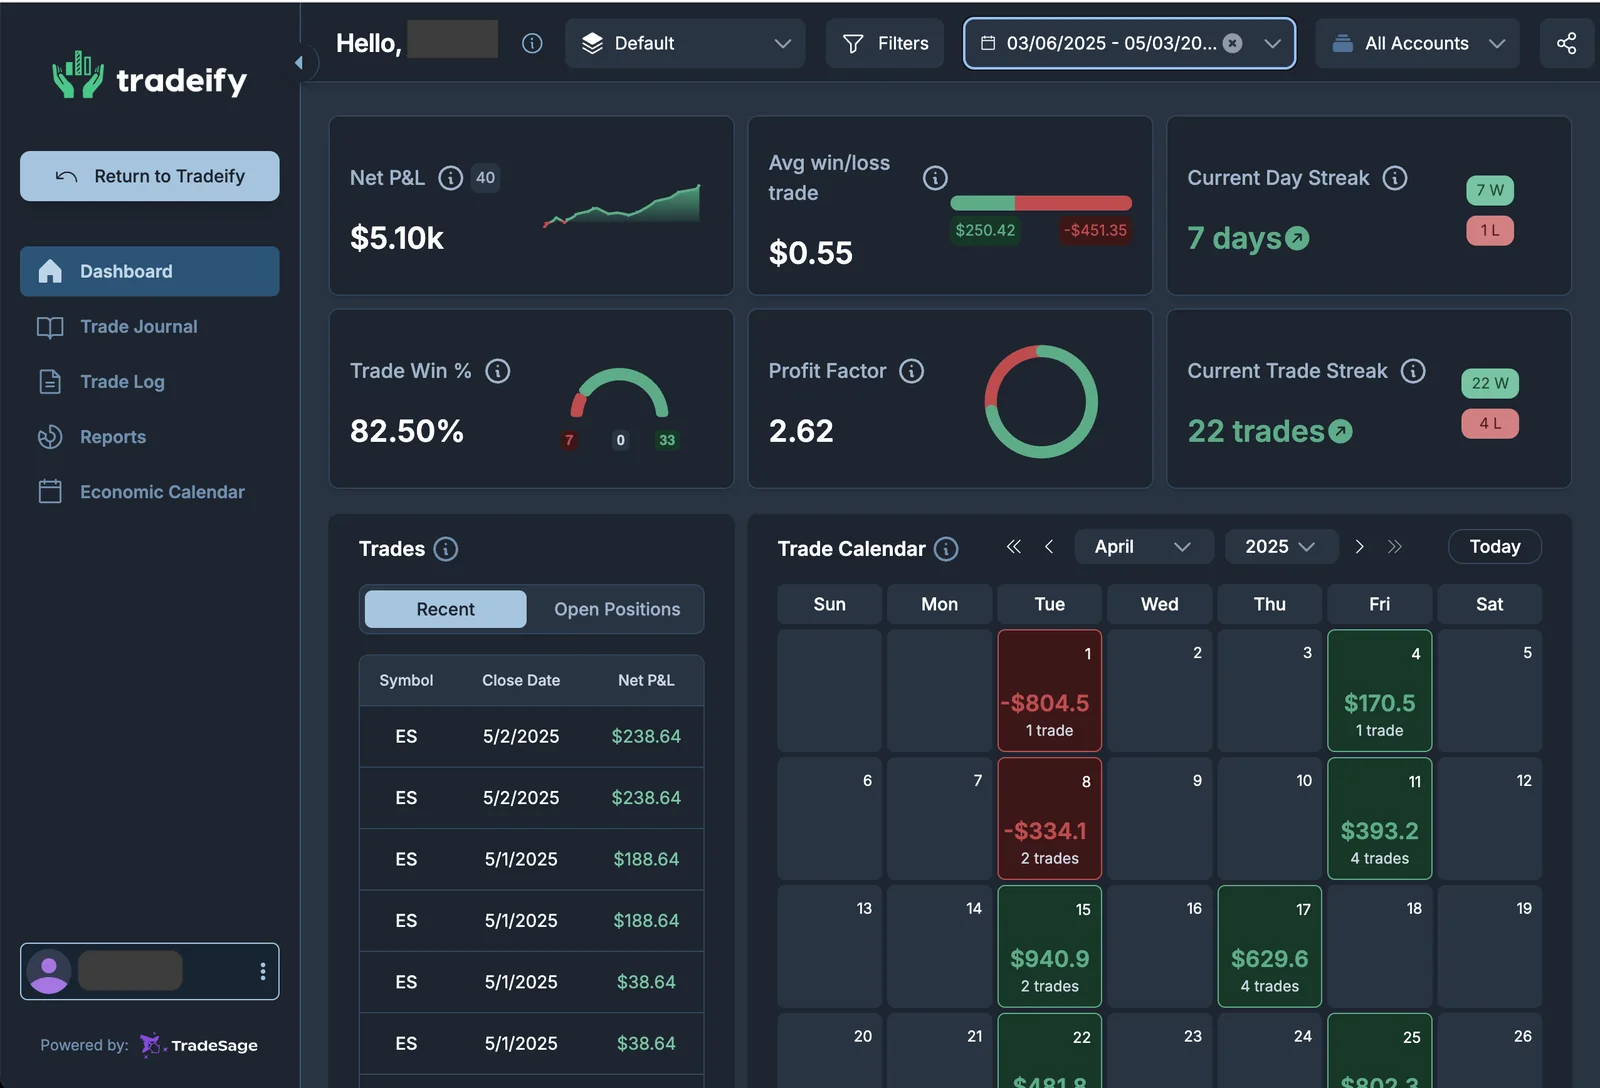Click the Net P&L column header in Trades
The image size is (1600, 1088).
click(646, 680)
